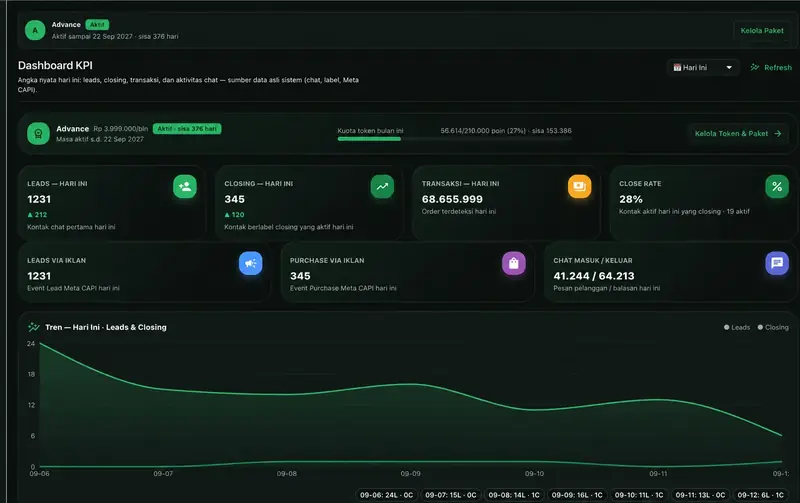This screenshot has height=503, width=800.
Task: Click 'Pesan pelanggan / balasan hari ini' text
Action: click(607, 288)
